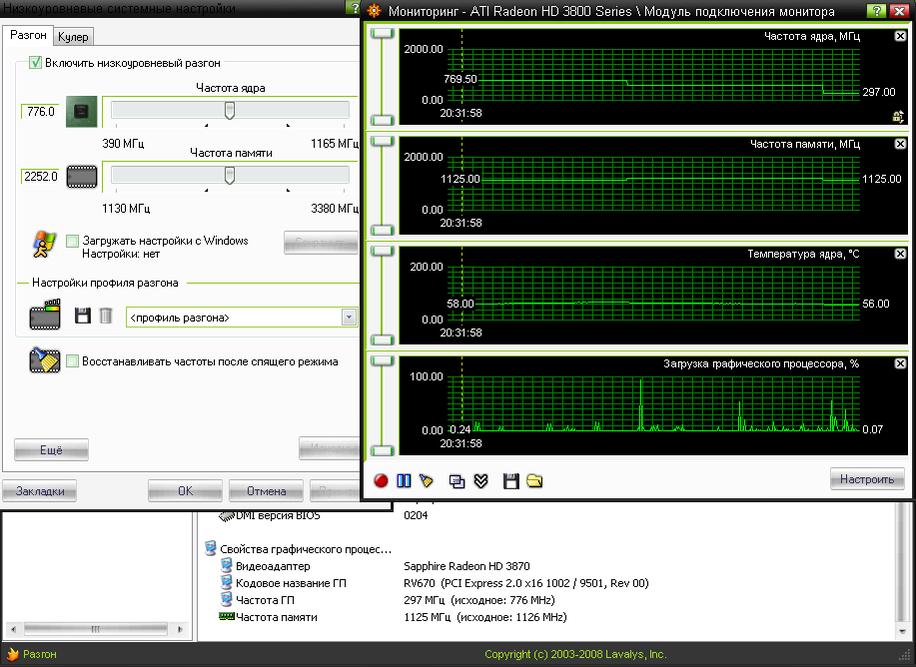Close the core frequency graph panel
This screenshot has width=916, height=667.
(899, 35)
